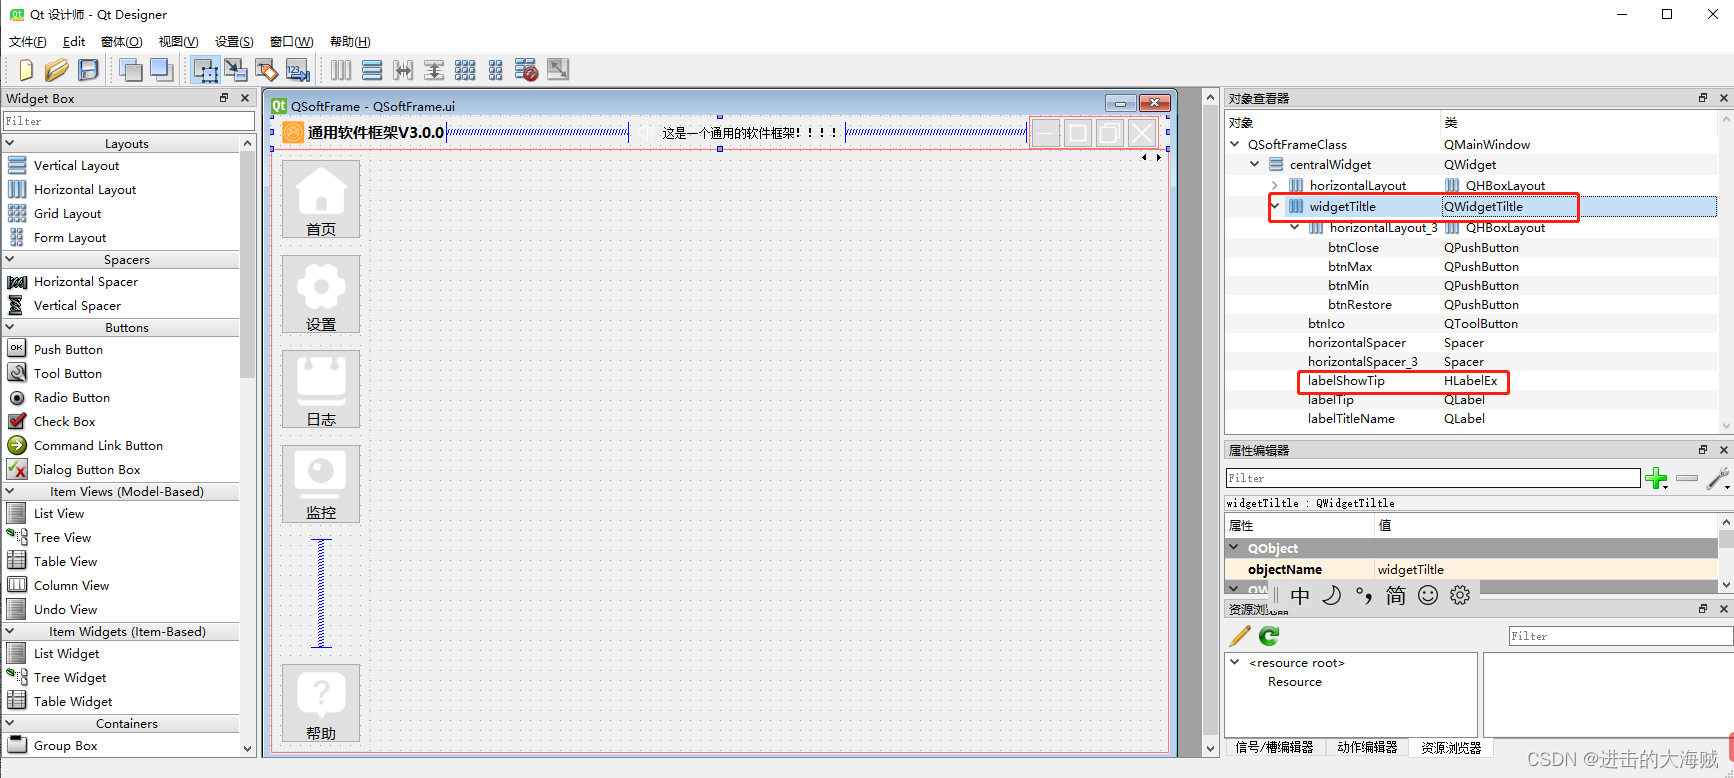
Task: Apply Lay Out in a Form Layout
Action: tap(496, 70)
